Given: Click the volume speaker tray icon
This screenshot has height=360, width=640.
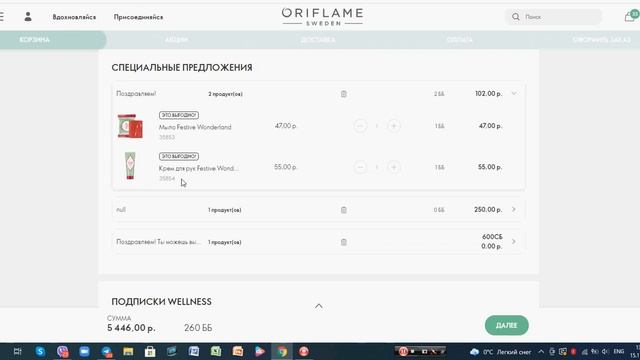Looking at the screenshot, I should pyautogui.click(x=605, y=351).
